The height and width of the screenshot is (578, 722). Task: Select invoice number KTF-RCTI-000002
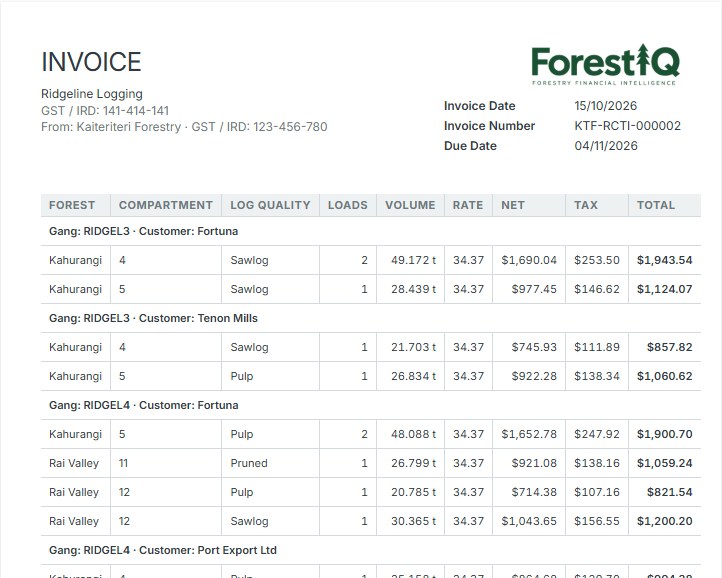628,126
